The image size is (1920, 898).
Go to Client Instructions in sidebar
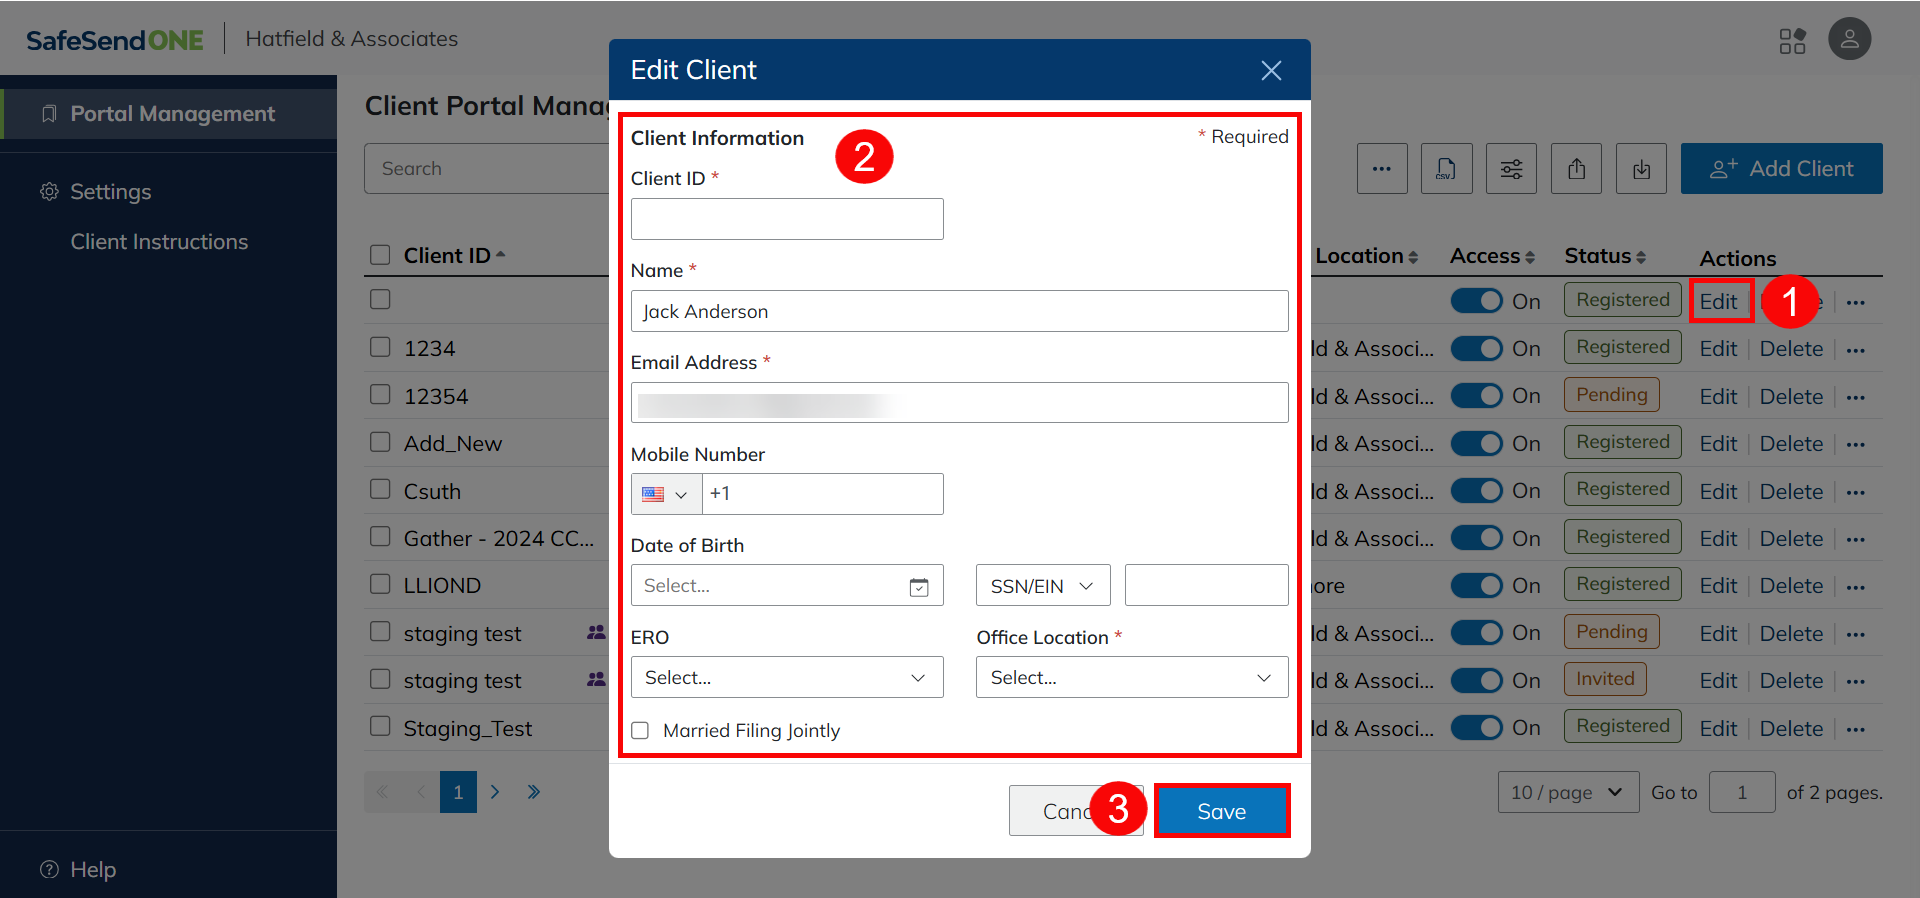(159, 242)
